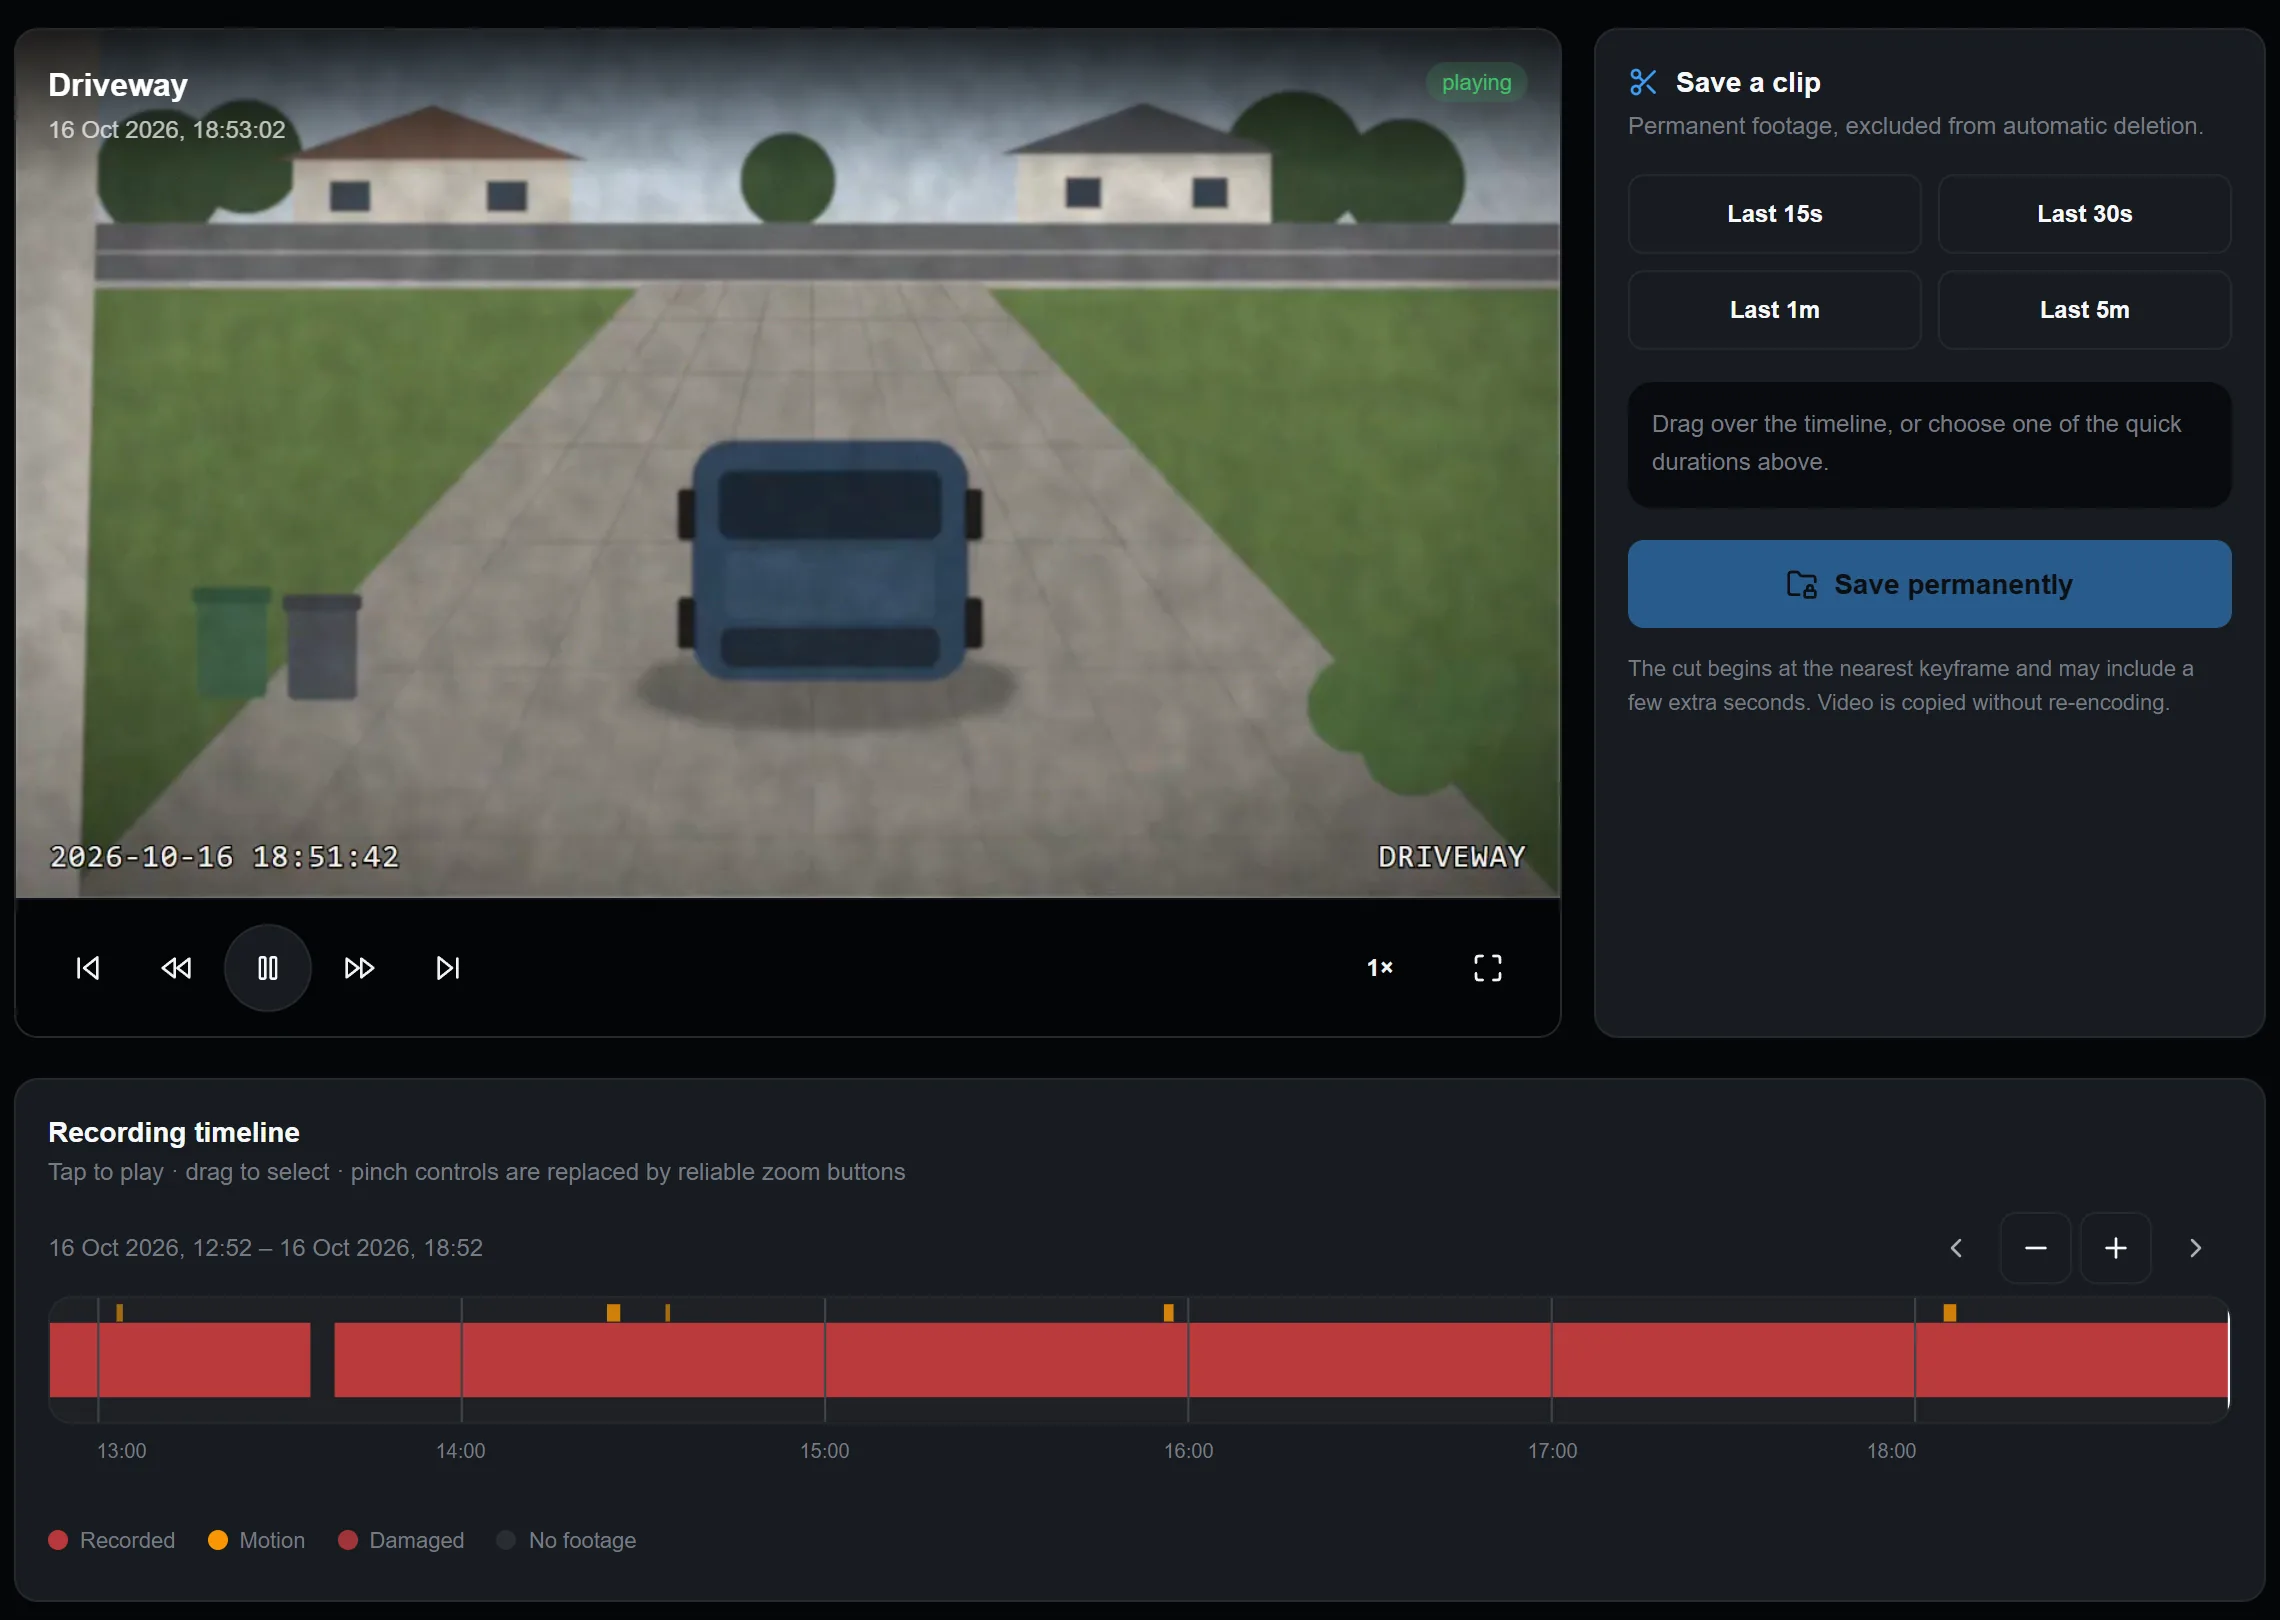Screen dimensions: 2280x1620
Task: Click the 17:00 timeline label
Action: (1552, 1451)
